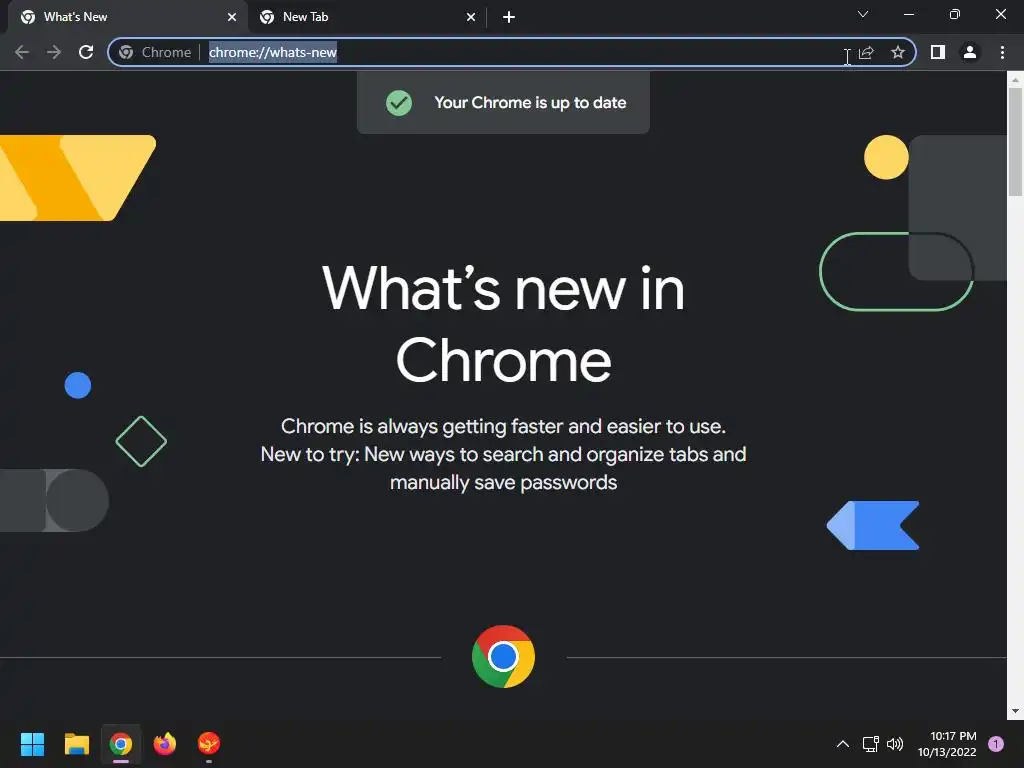This screenshot has height=768, width=1024.
Task: Open network settings from system tray
Action: pos(871,744)
